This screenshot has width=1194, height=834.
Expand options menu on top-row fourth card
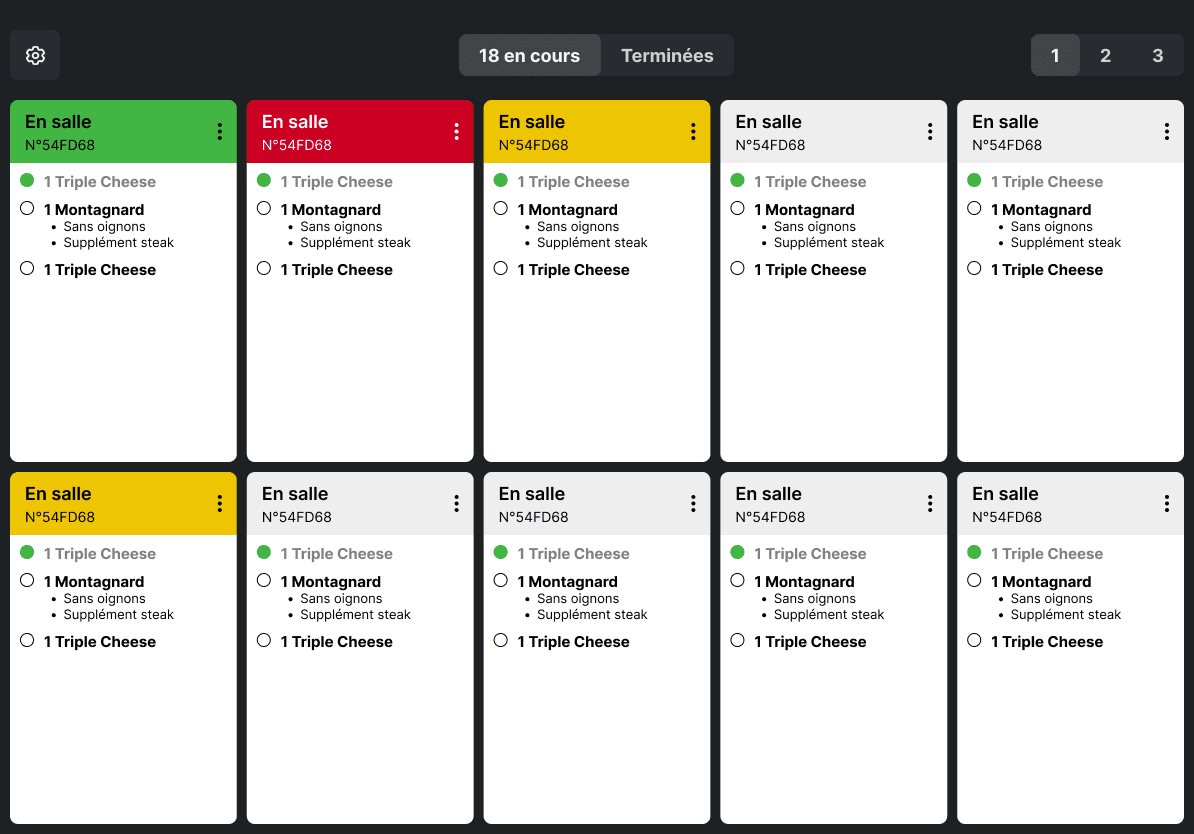tap(929, 131)
